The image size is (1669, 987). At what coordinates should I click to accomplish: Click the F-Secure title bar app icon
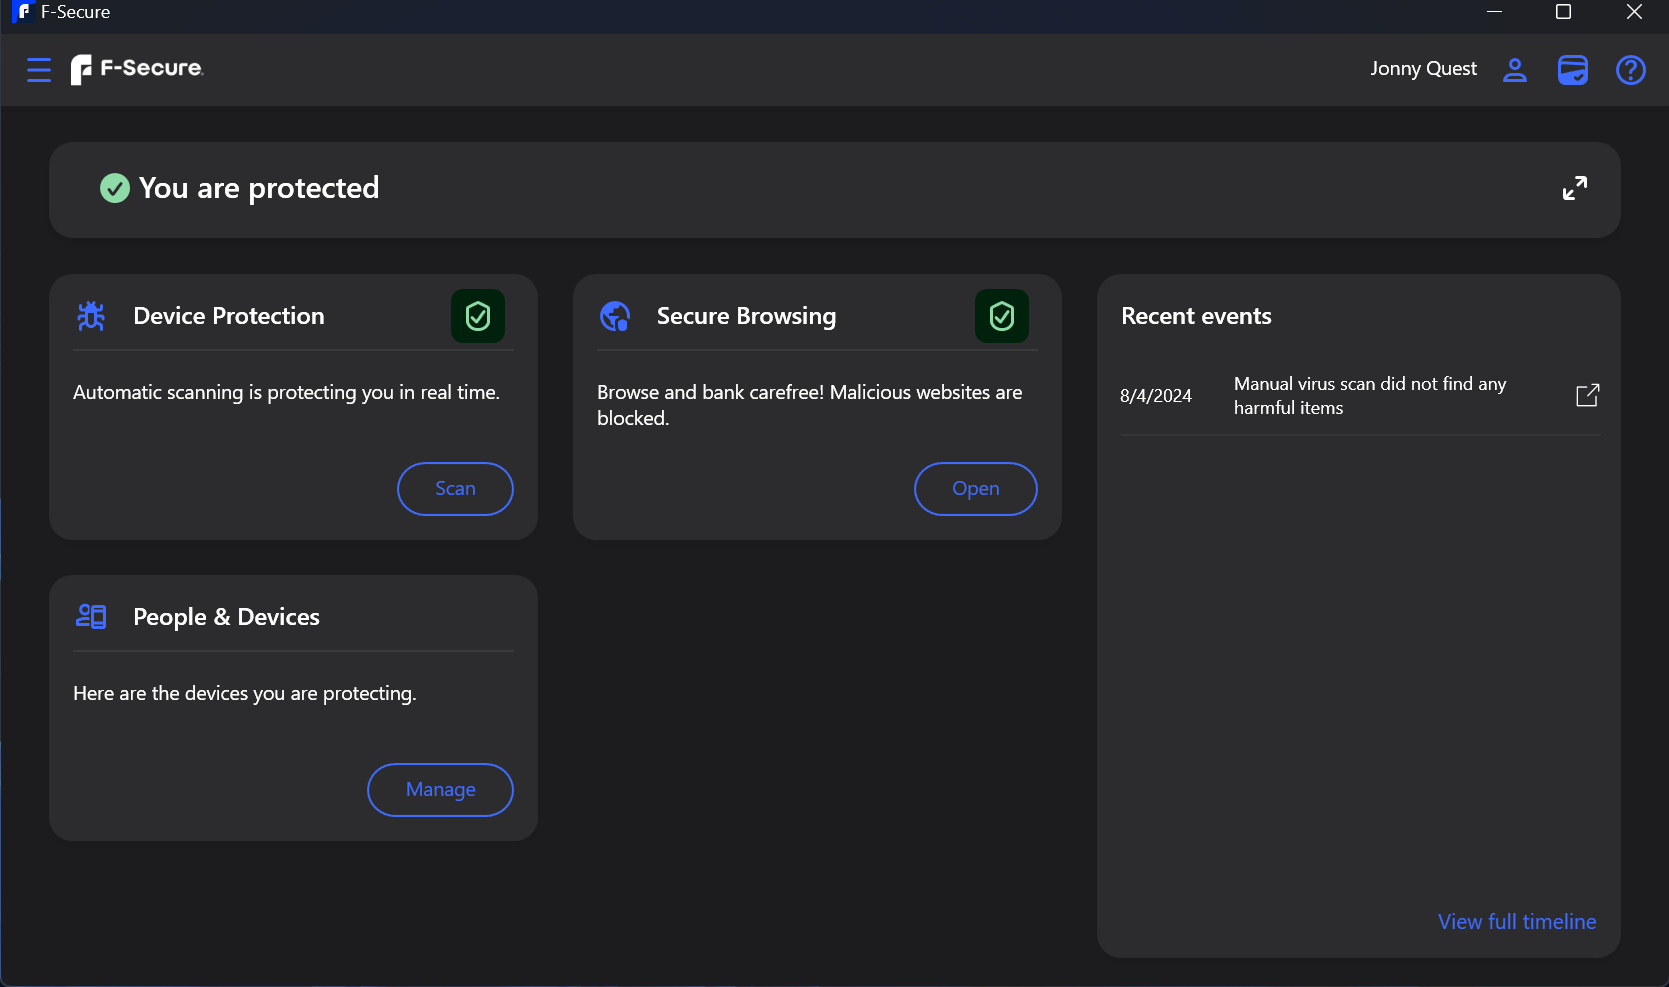pos(22,12)
